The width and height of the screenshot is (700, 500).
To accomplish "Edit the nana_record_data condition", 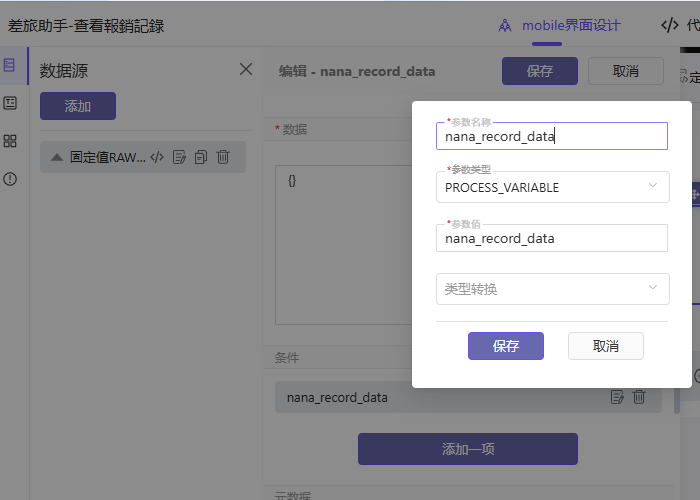I will (x=617, y=397).
